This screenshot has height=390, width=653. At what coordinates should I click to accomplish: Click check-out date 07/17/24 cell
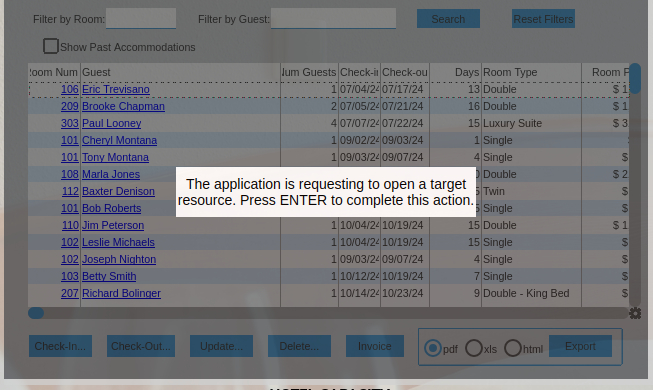pyautogui.click(x=405, y=89)
